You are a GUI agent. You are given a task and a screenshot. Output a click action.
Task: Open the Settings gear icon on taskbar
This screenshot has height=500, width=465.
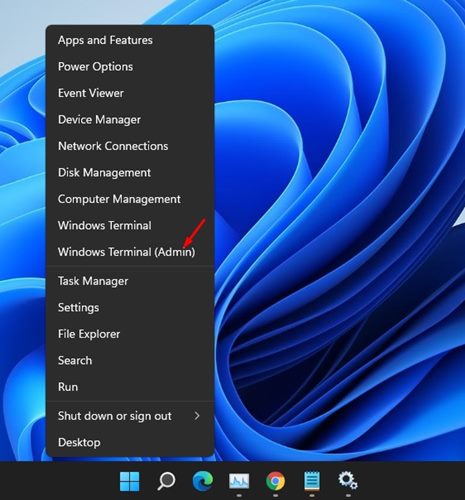(348, 481)
